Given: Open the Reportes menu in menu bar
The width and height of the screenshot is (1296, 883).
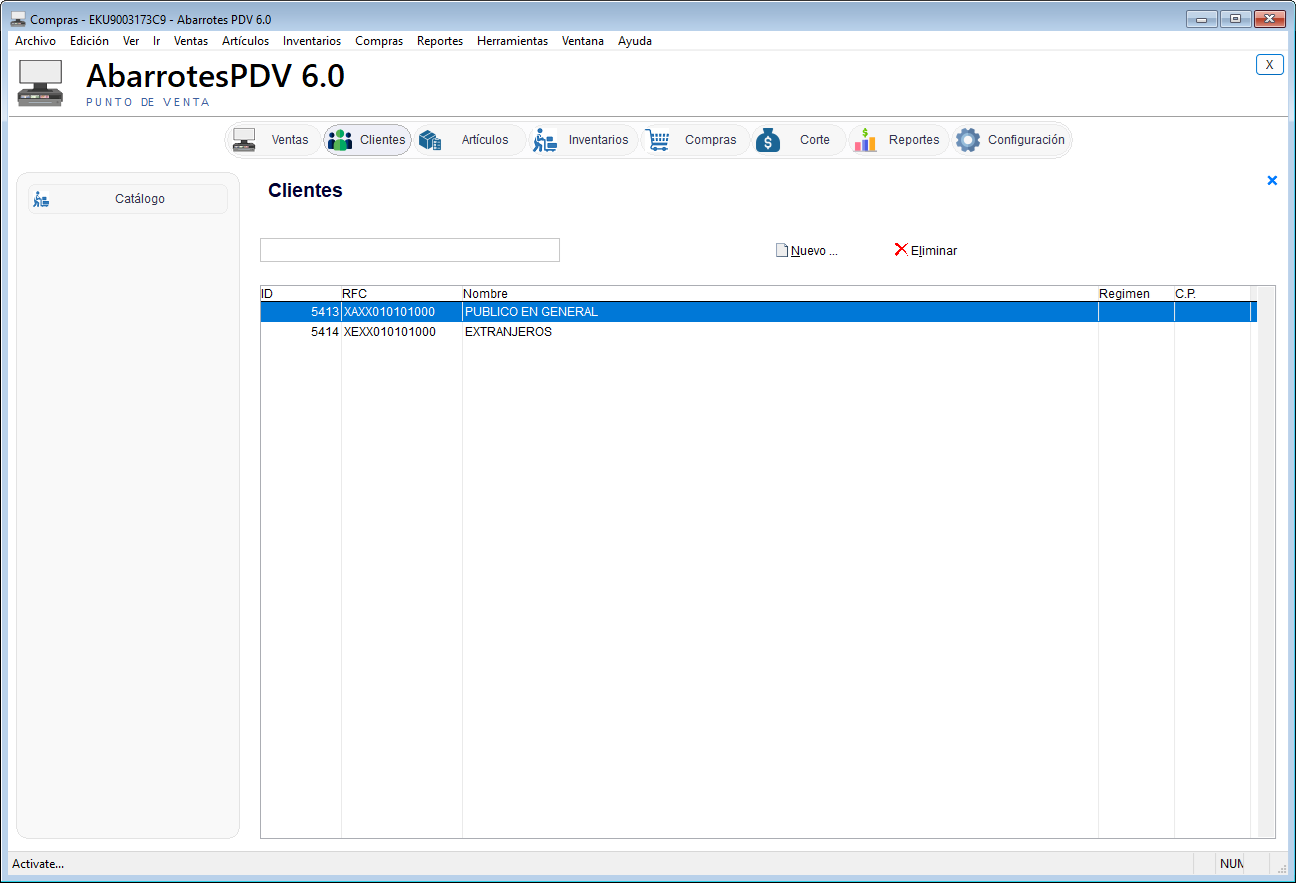Looking at the screenshot, I should click(x=440, y=41).
